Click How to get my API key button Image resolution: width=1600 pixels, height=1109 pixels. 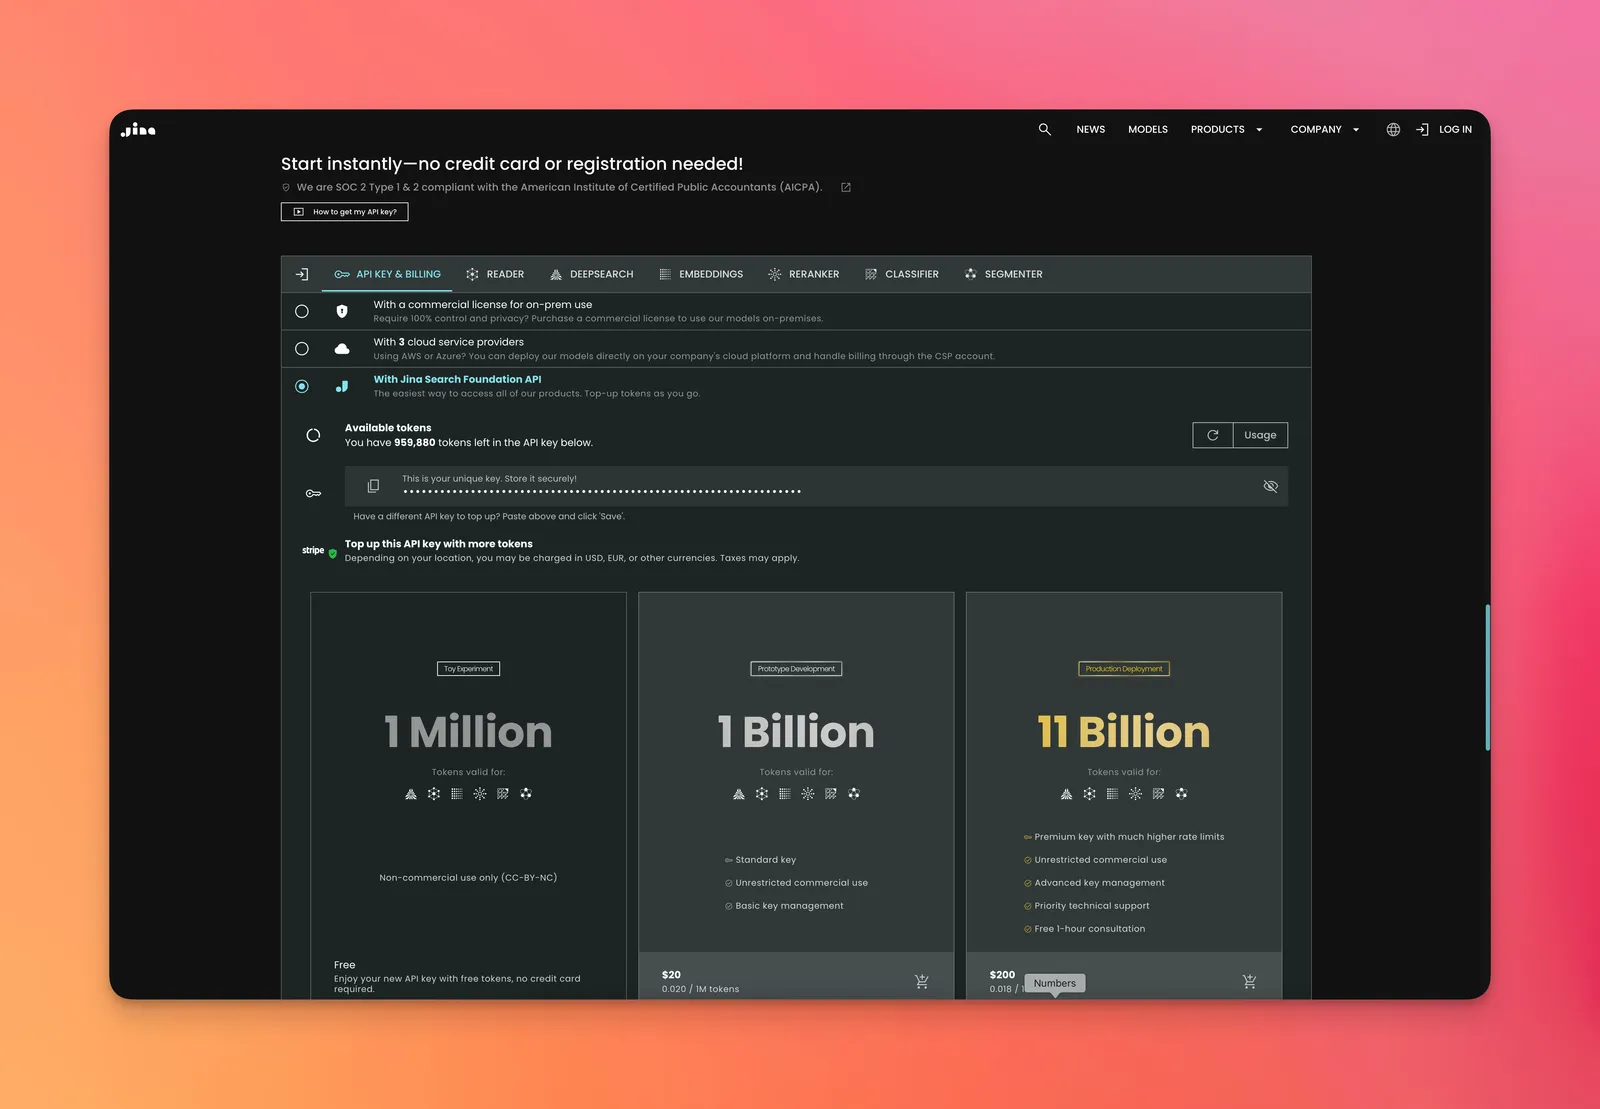point(345,212)
